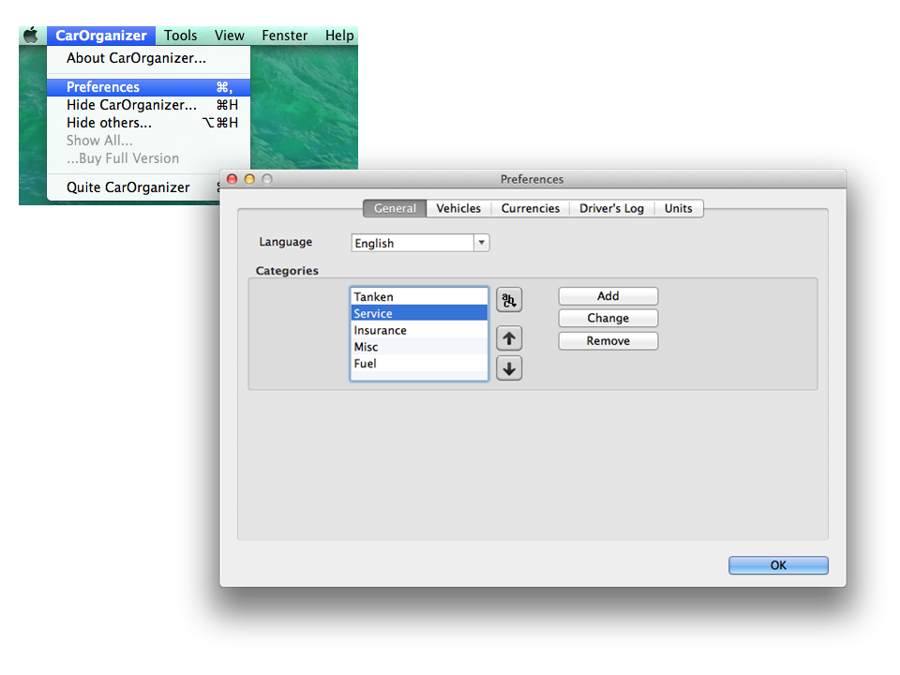Viewport: 900px width, 675px height.
Task: Move selected category up with arrow
Action: click(509, 339)
